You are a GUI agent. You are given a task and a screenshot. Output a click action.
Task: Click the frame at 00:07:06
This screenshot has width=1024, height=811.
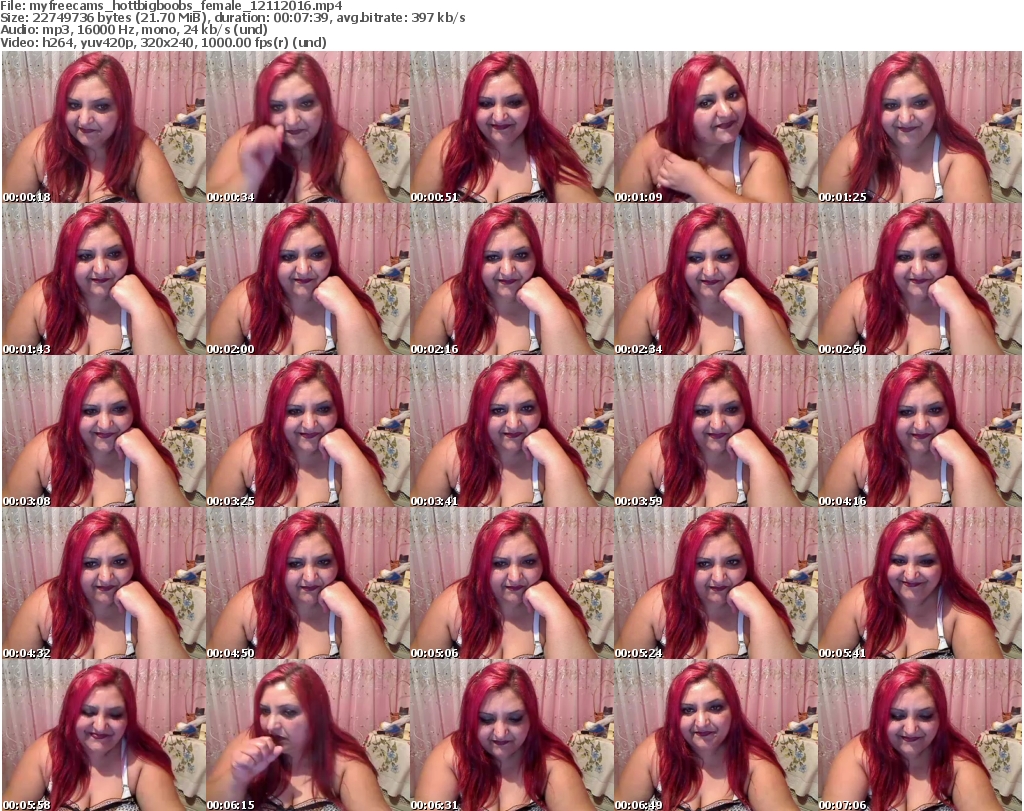(x=920, y=735)
